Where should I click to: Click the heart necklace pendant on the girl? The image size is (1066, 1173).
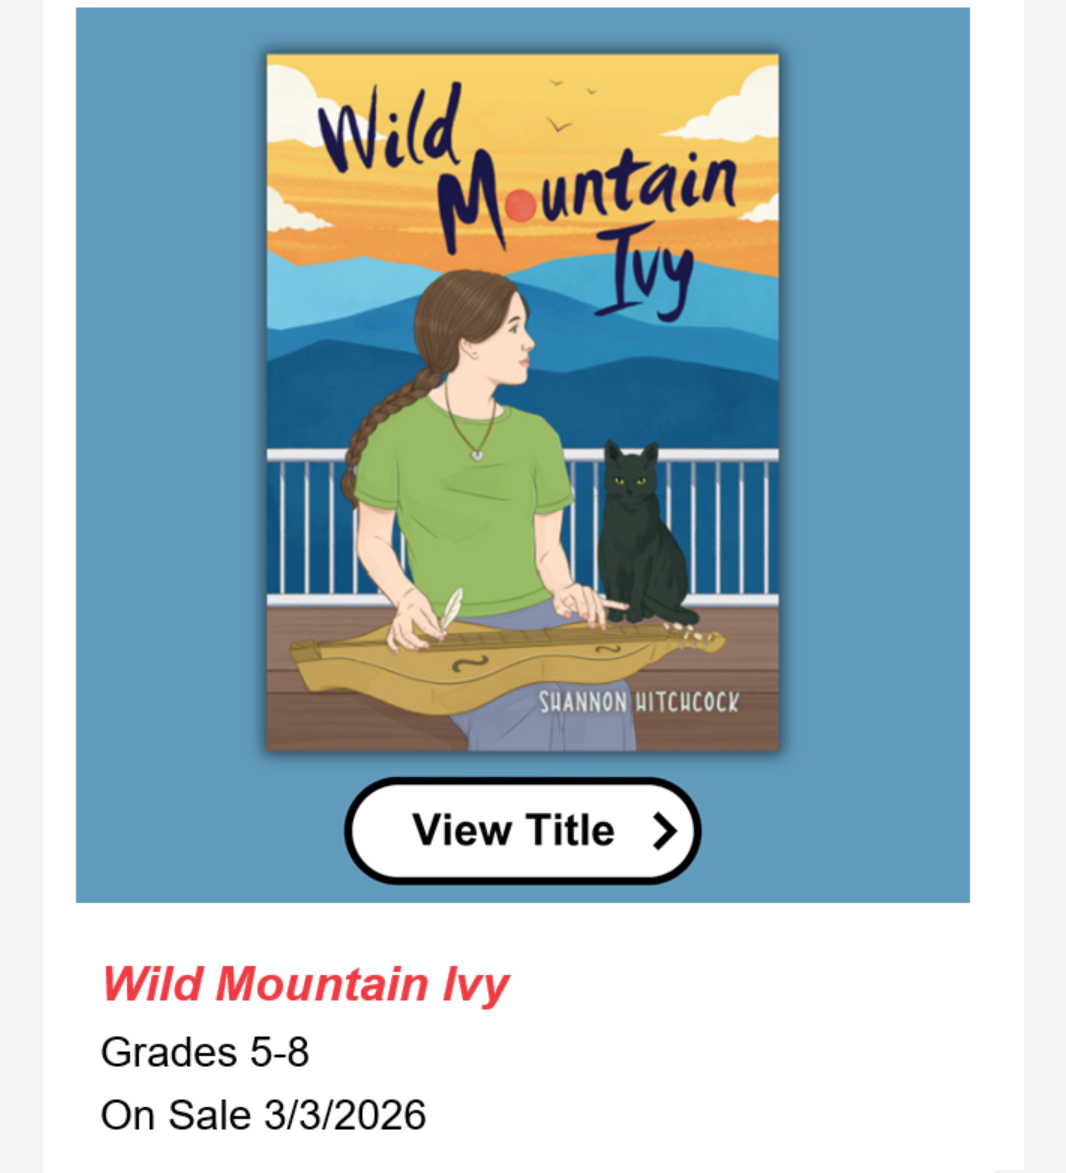(x=477, y=455)
